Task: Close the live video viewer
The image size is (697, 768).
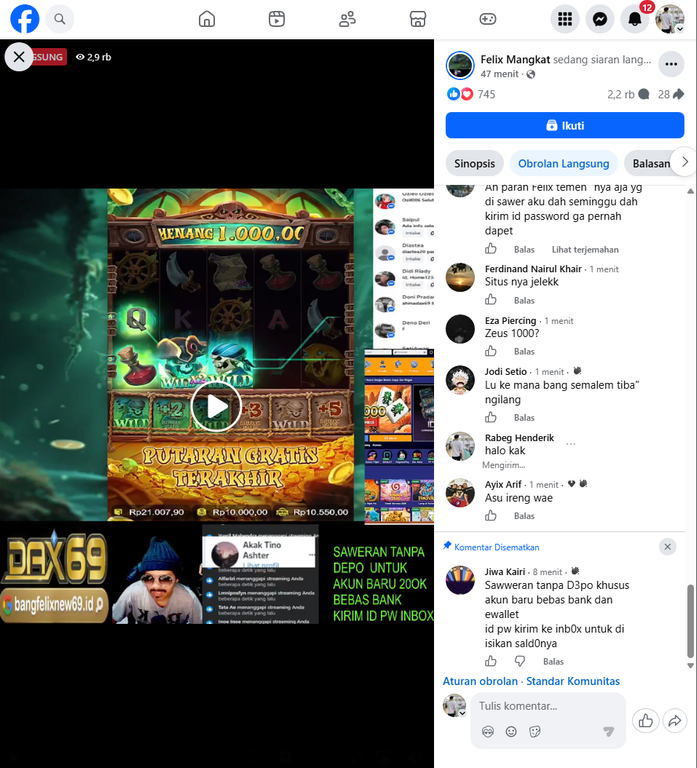Action: [19, 57]
